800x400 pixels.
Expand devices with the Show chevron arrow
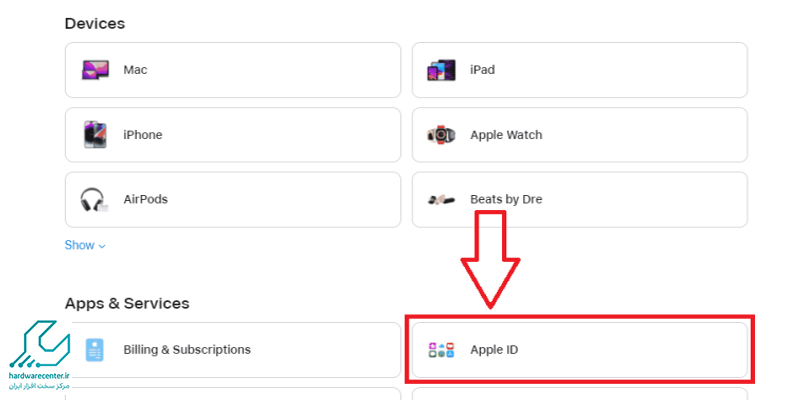tap(102, 246)
